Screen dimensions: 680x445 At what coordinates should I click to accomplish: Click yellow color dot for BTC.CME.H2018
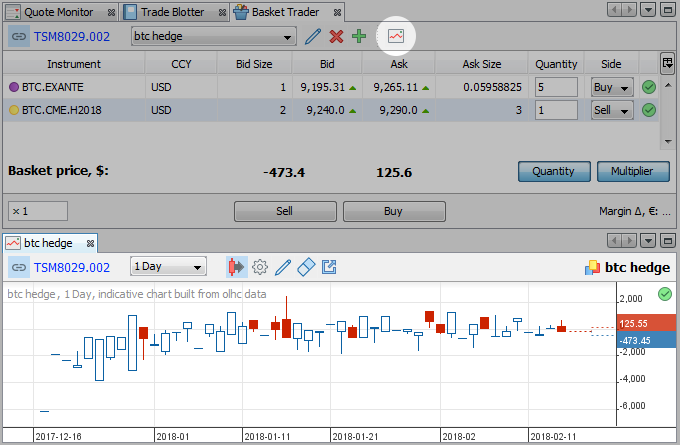tap(13, 110)
